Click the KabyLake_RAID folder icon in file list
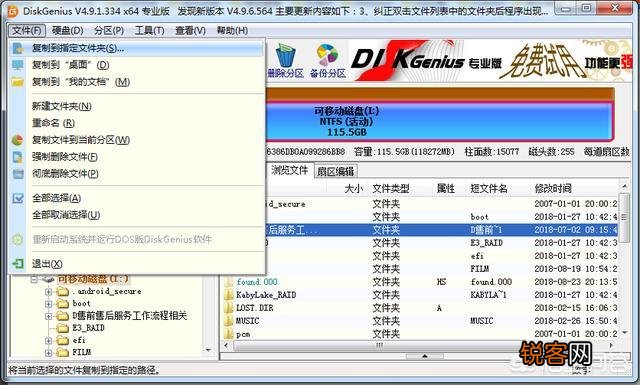Screen dimensions: 640x385 [229, 295]
